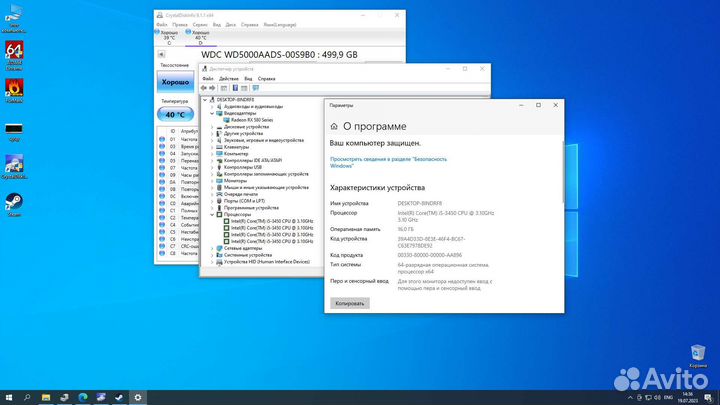This screenshot has height=405, width=720.
Task: Click the taskbar clock and date
Action: [x=688, y=398]
